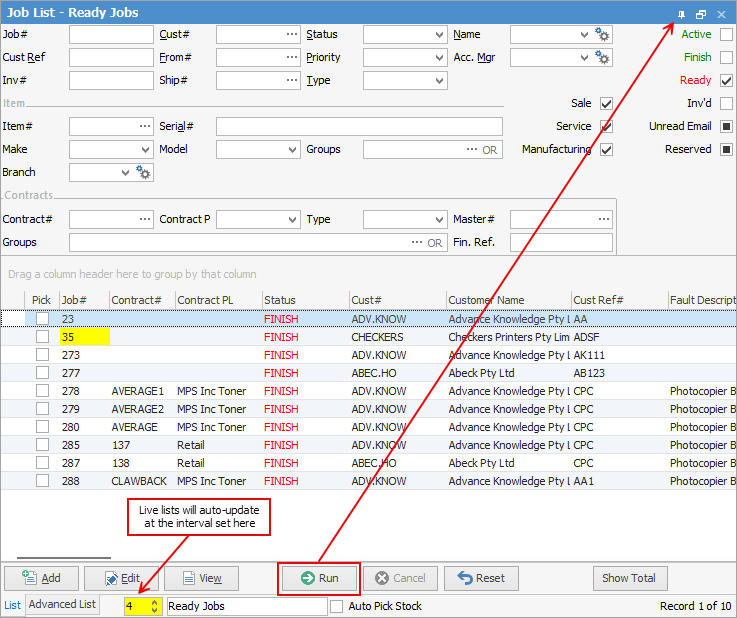Enable Auto Pick Stock checkbox
Viewport: 737px width, 618px height.
[x=337, y=606]
